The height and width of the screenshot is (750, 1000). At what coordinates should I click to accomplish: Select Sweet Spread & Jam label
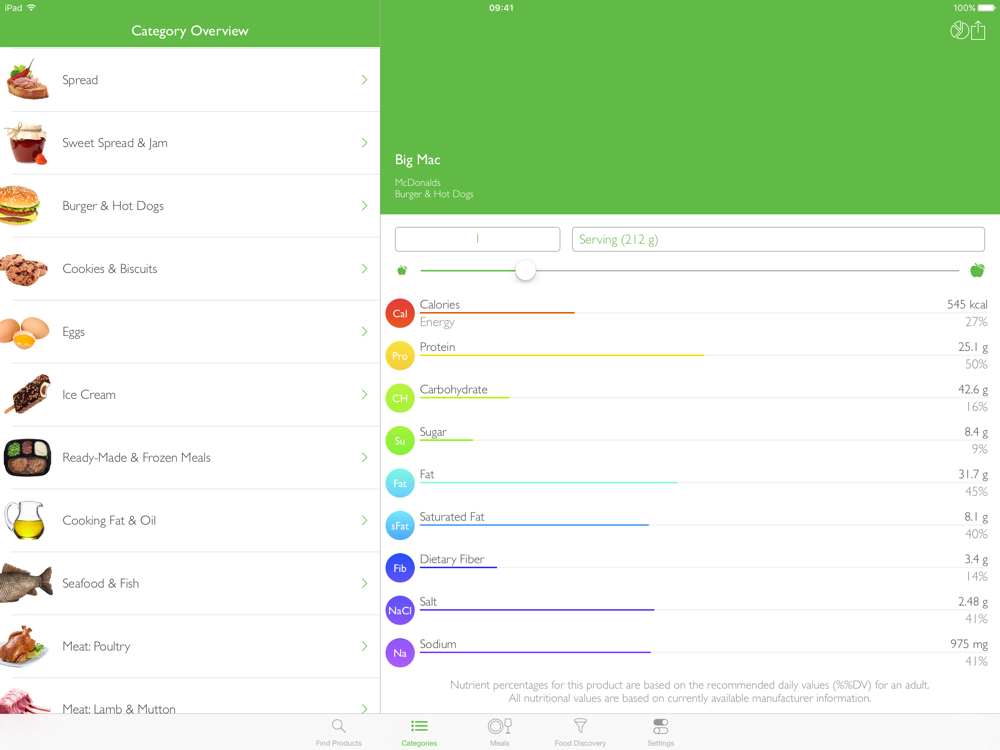(115, 143)
